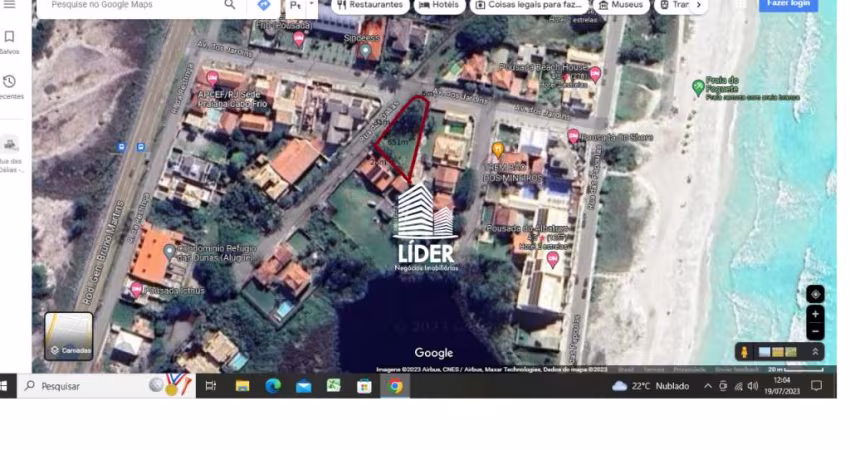Image resolution: width=850 pixels, height=450 pixels.
Task: Select Condomínio Refúgio das Dunas pin
Action: [x=170, y=252]
